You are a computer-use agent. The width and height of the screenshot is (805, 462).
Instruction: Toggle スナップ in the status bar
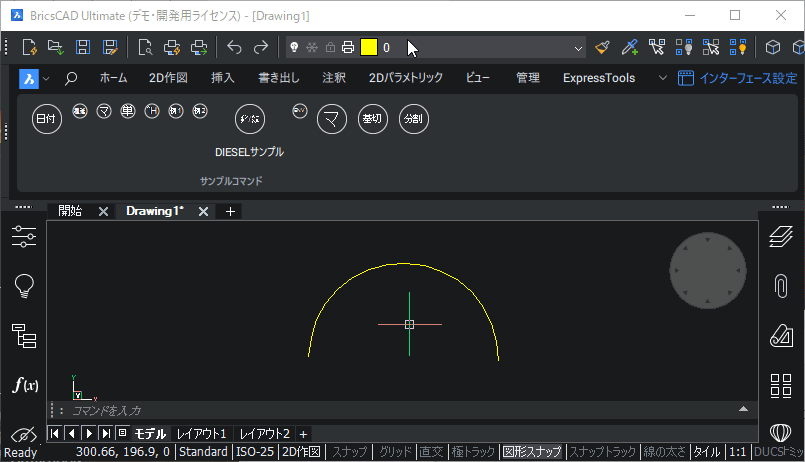pyautogui.click(x=350, y=452)
